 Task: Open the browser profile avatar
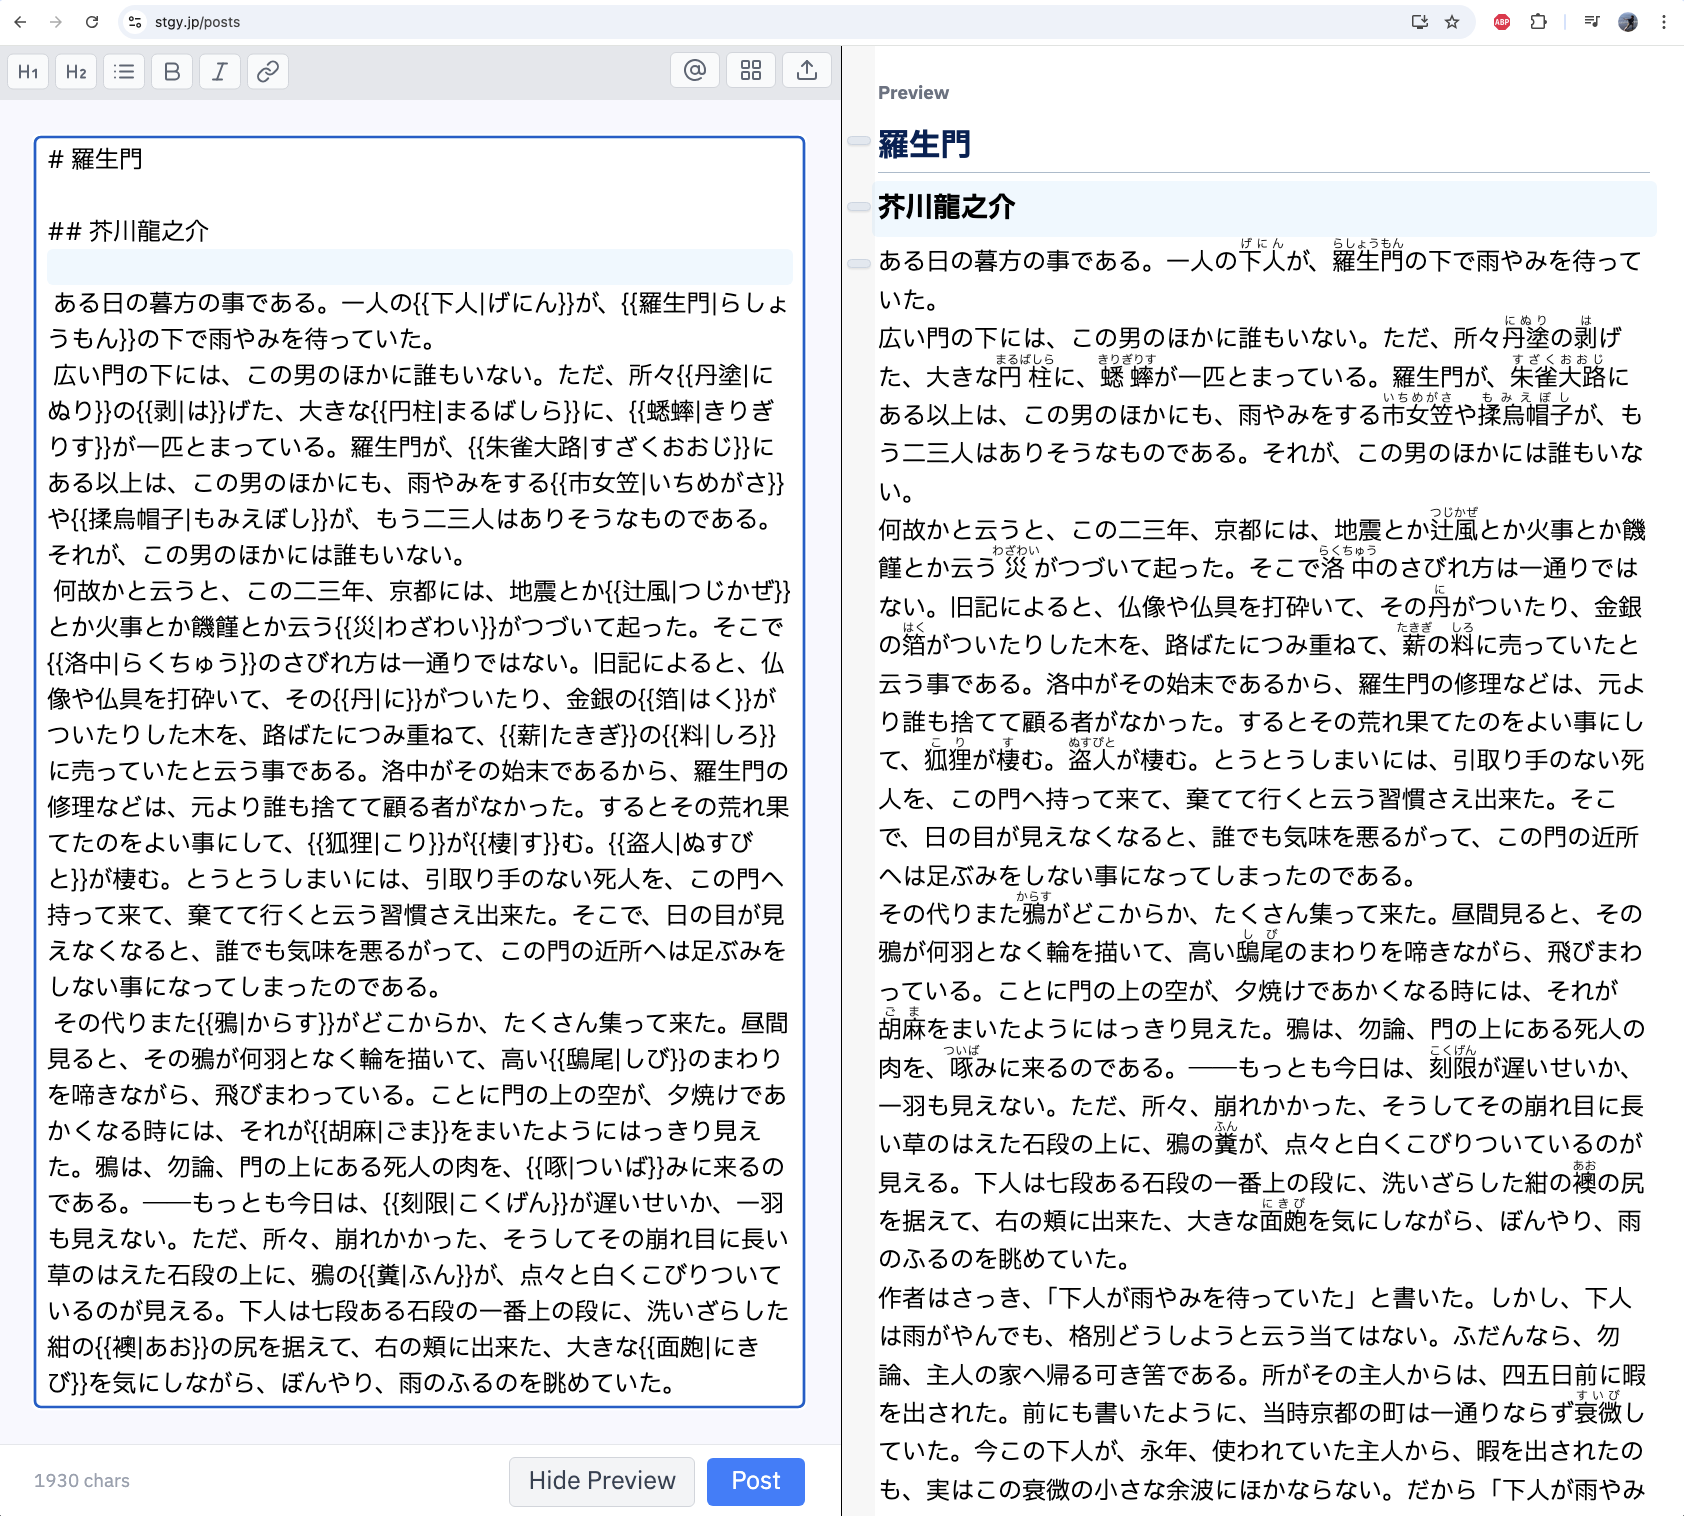click(1628, 22)
